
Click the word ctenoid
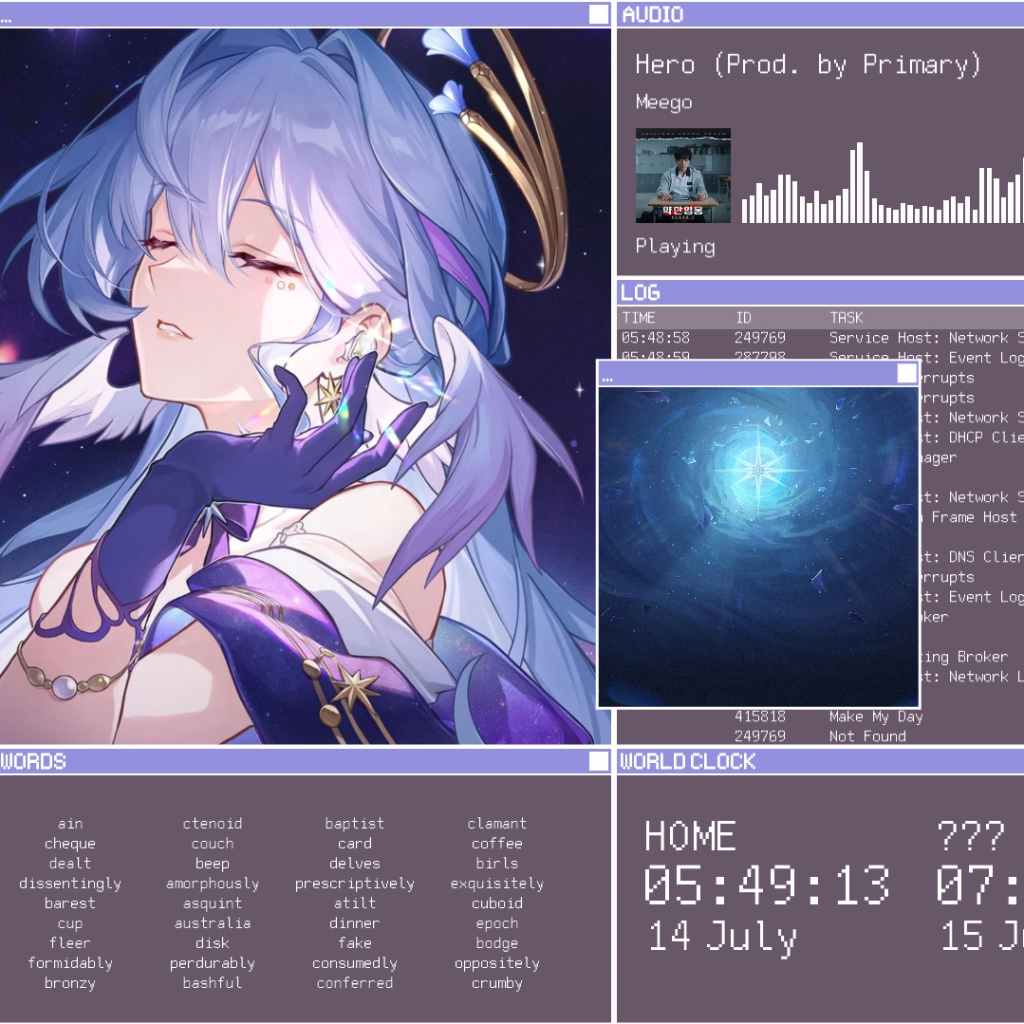click(x=212, y=824)
